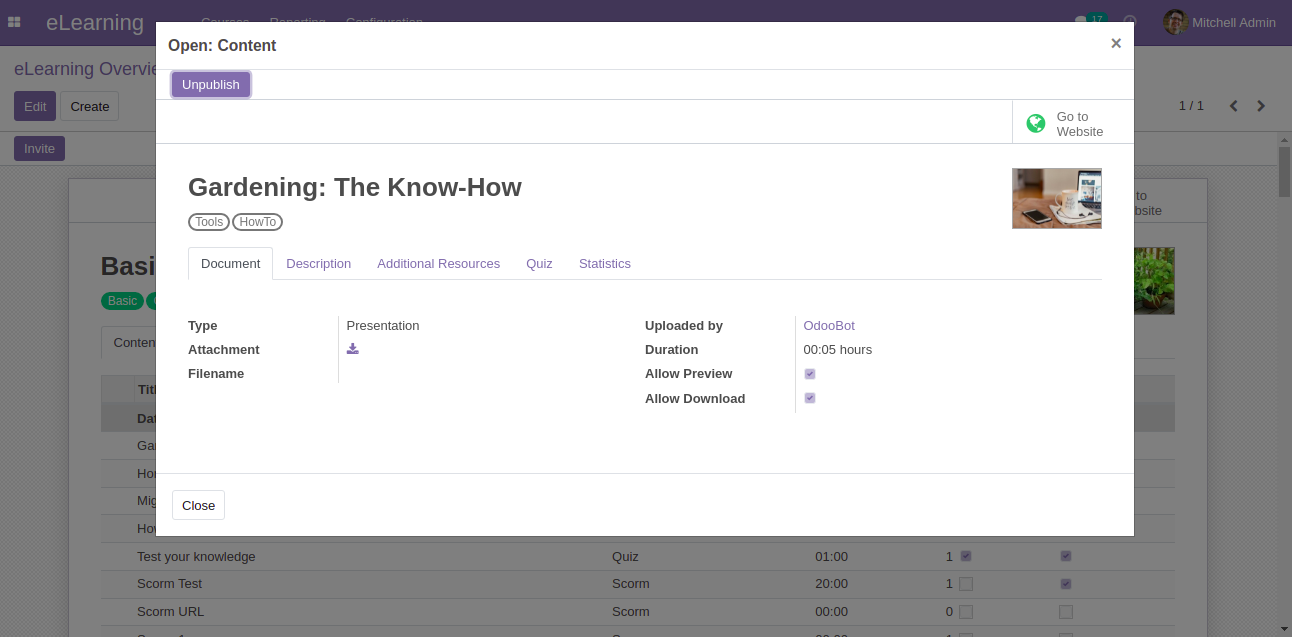Toggle the Allow Download checkbox
Screen dimensions: 1292x637
tap(810, 398)
